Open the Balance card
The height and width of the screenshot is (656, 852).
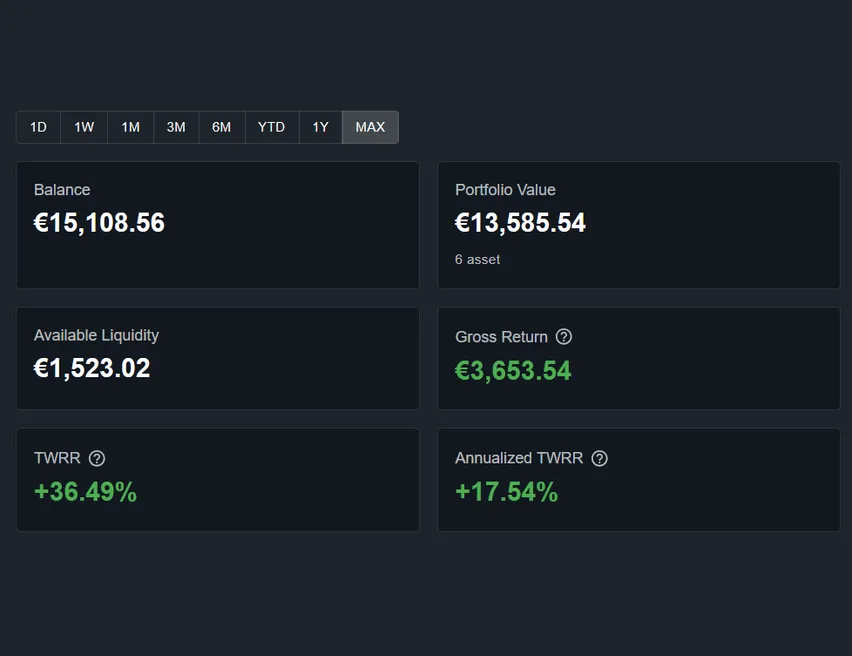217,224
